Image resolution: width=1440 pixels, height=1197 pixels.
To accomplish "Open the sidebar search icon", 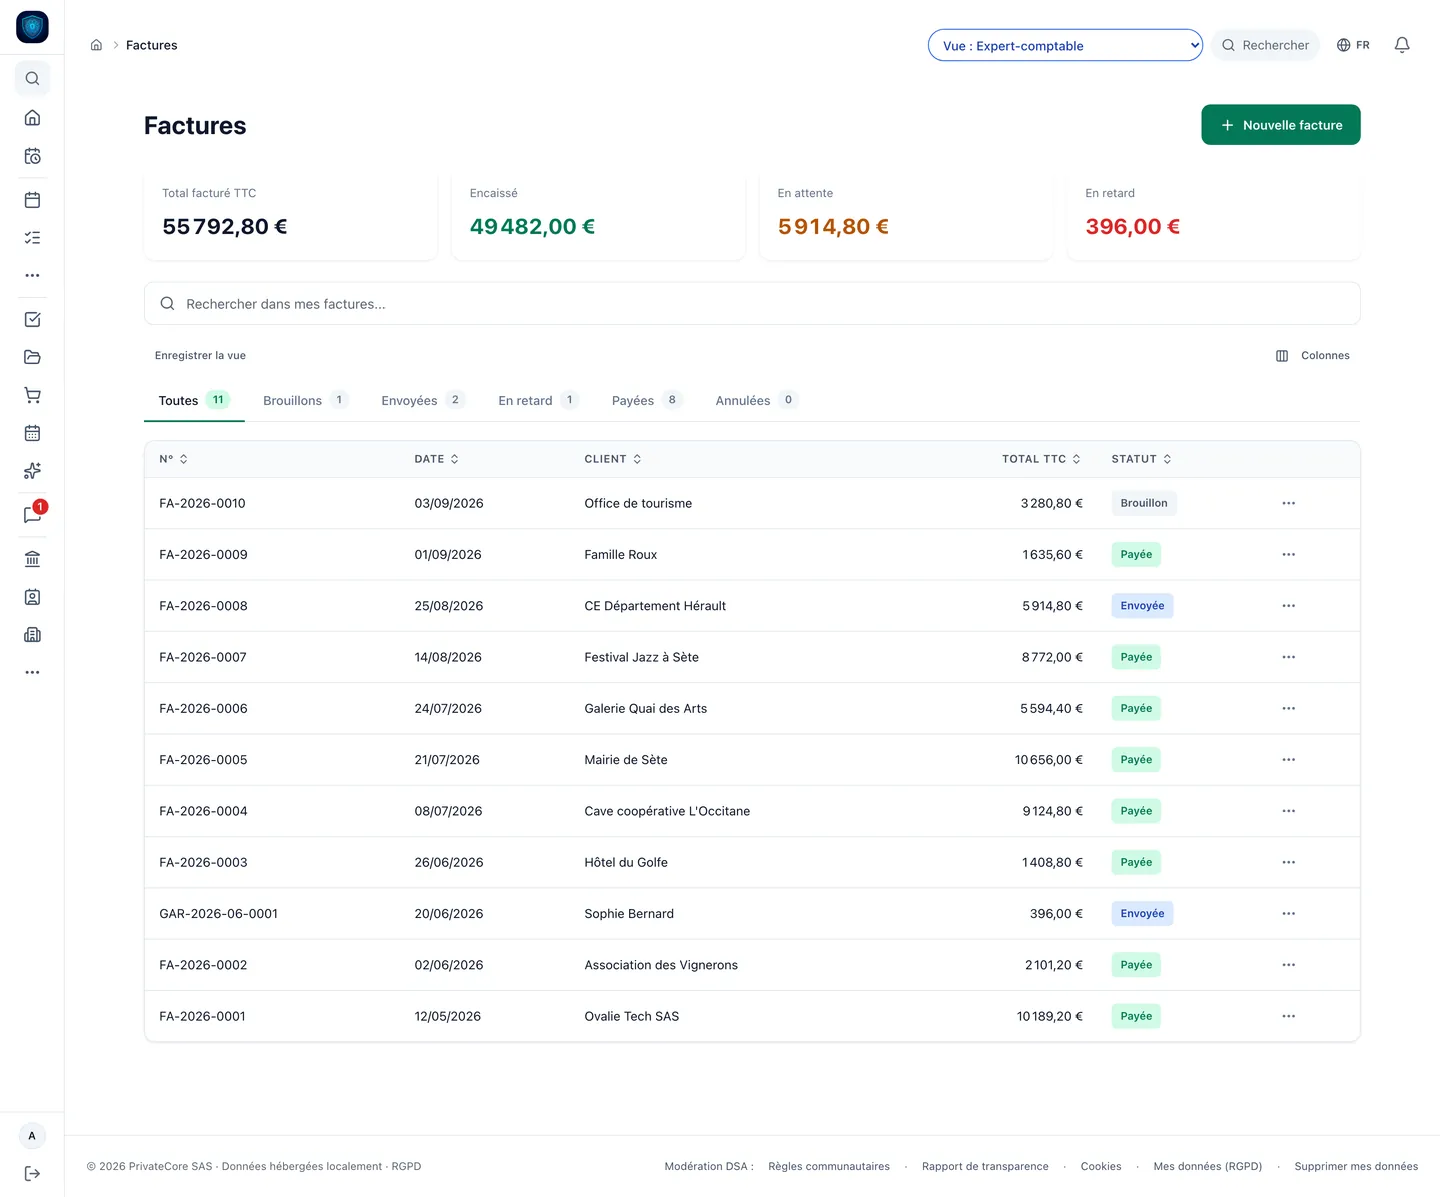I will [32, 78].
